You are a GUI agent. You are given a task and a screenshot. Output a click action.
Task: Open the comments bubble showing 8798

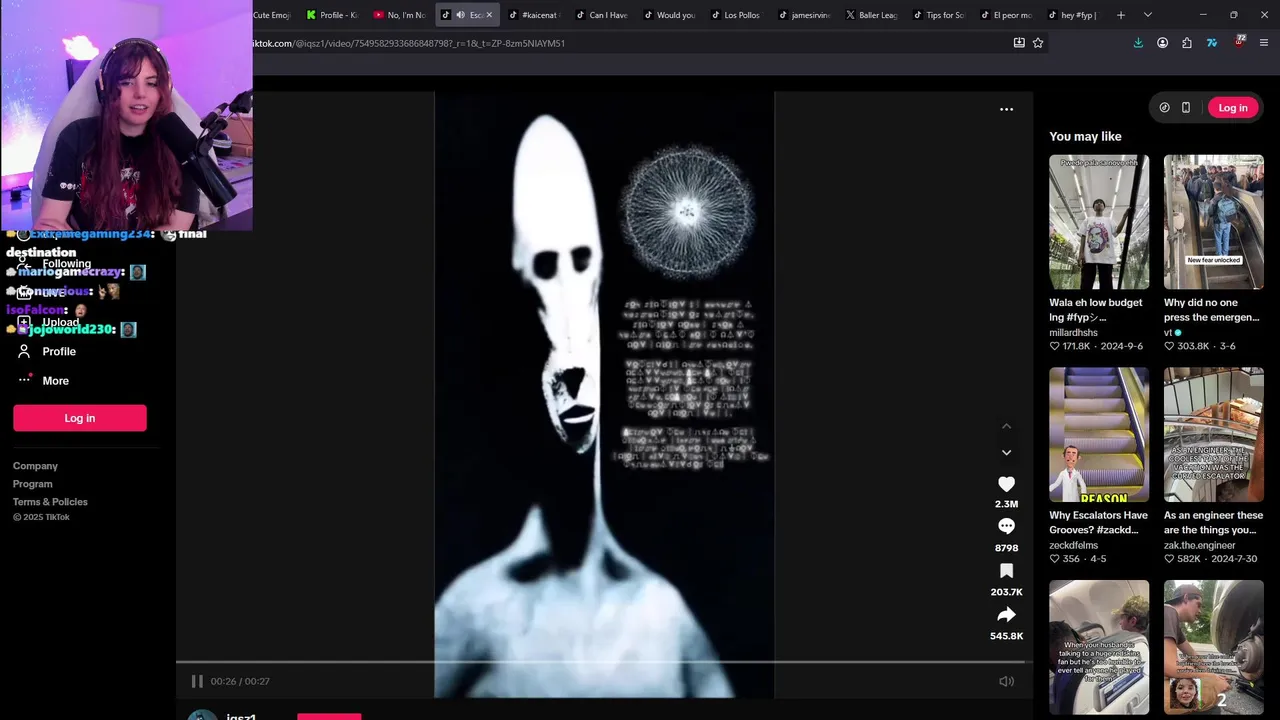tap(1006, 526)
